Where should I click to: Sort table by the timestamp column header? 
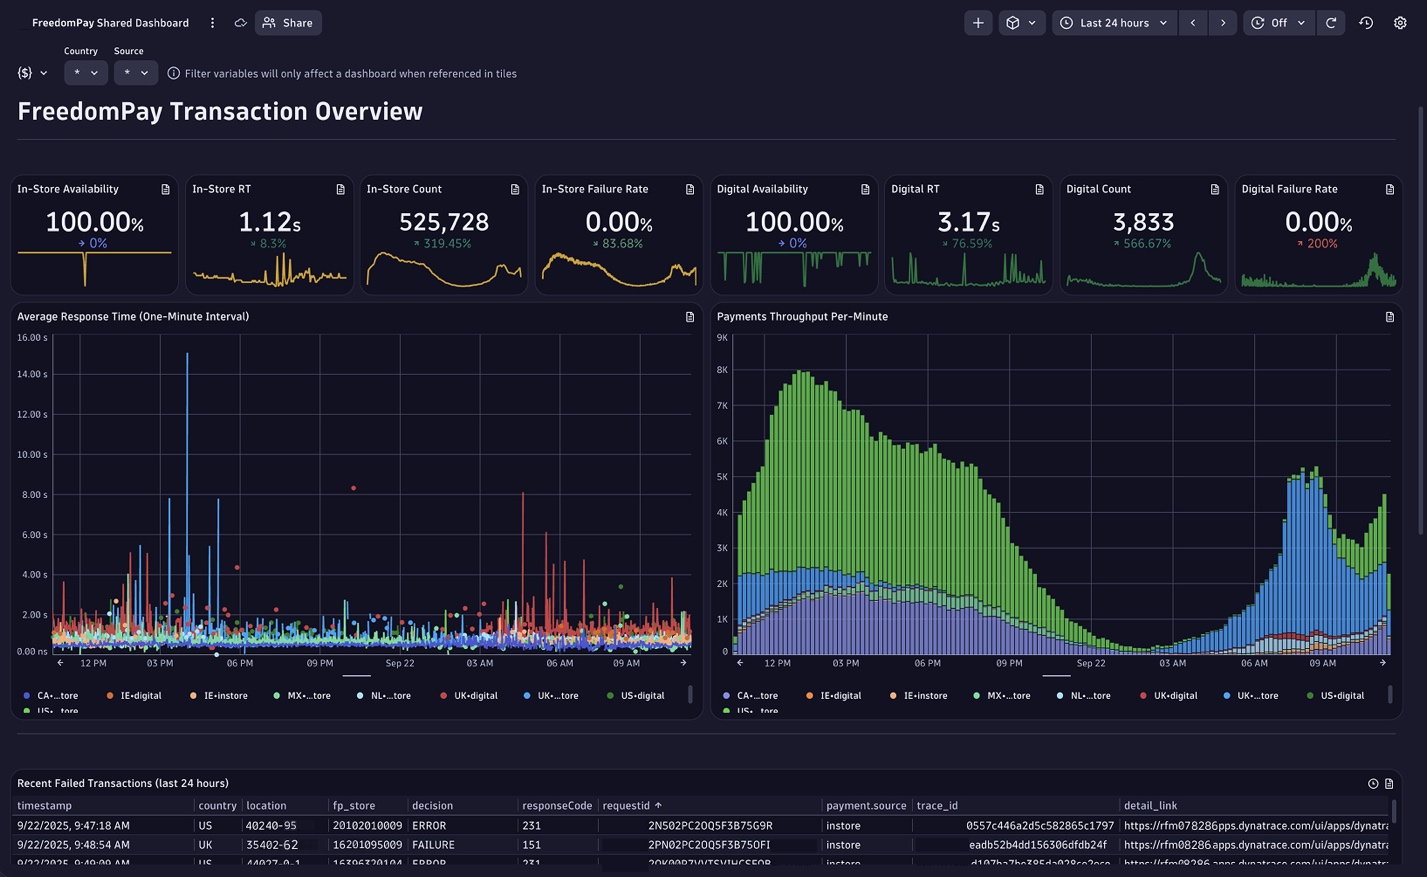[x=45, y=805]
